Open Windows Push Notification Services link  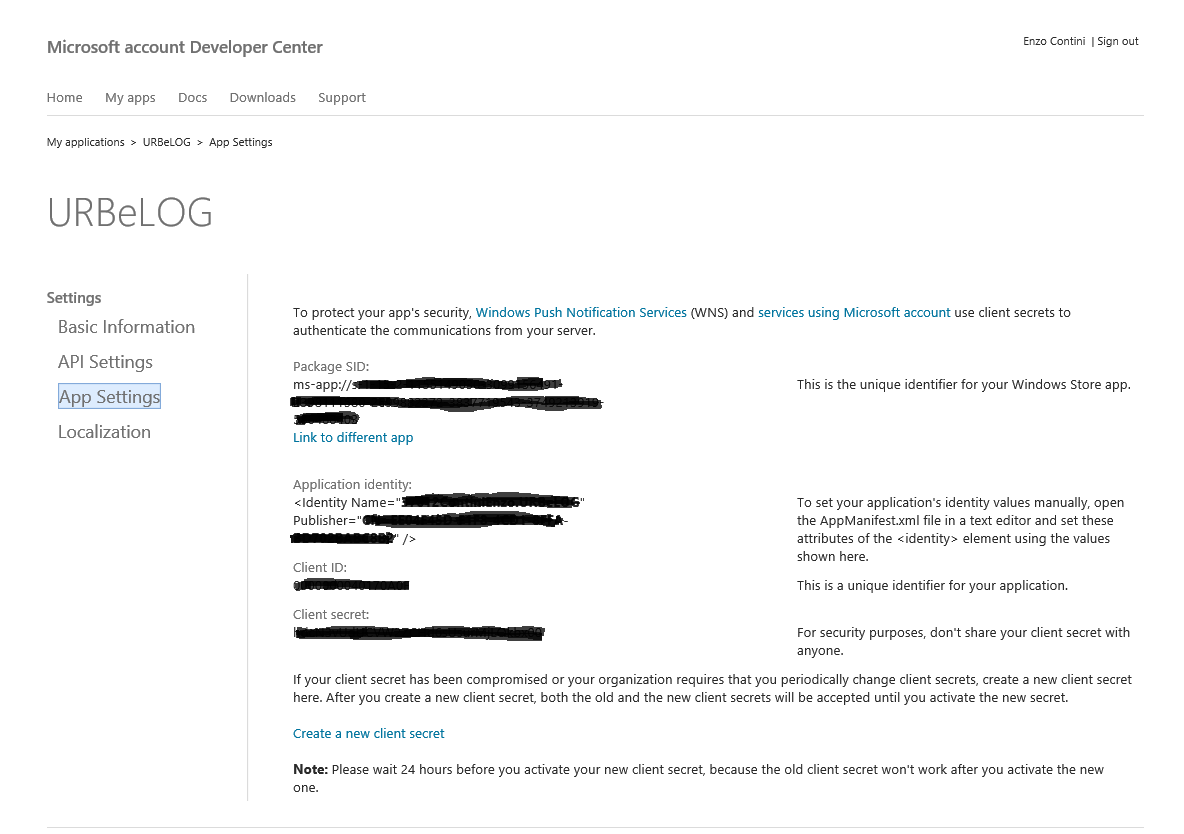point(580,312)
